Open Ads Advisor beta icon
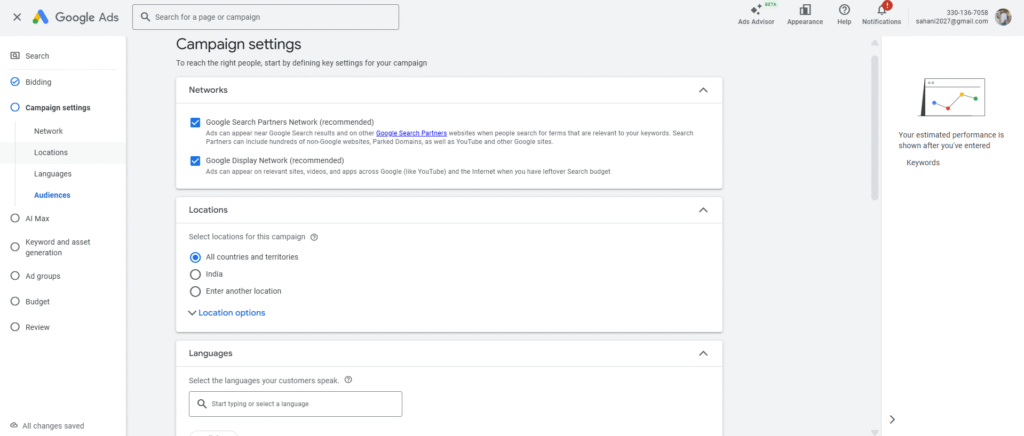This screenshot has height=436, width=1024. [x=755, y=11]
